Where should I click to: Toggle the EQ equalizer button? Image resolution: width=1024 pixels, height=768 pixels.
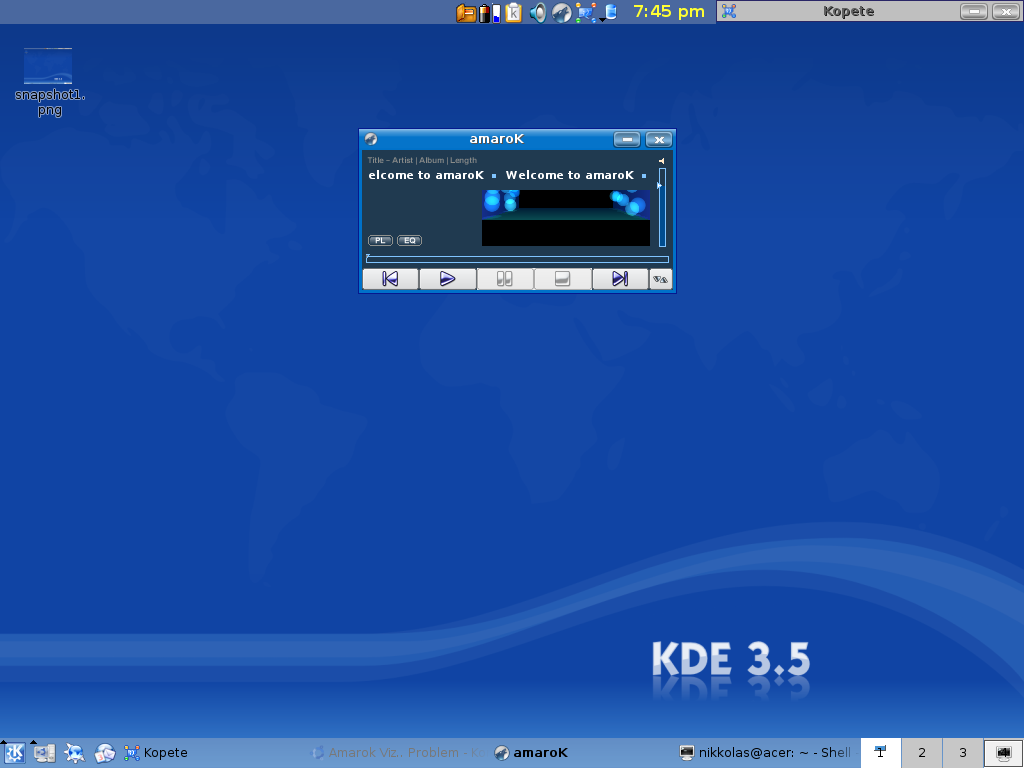(409, 240)
